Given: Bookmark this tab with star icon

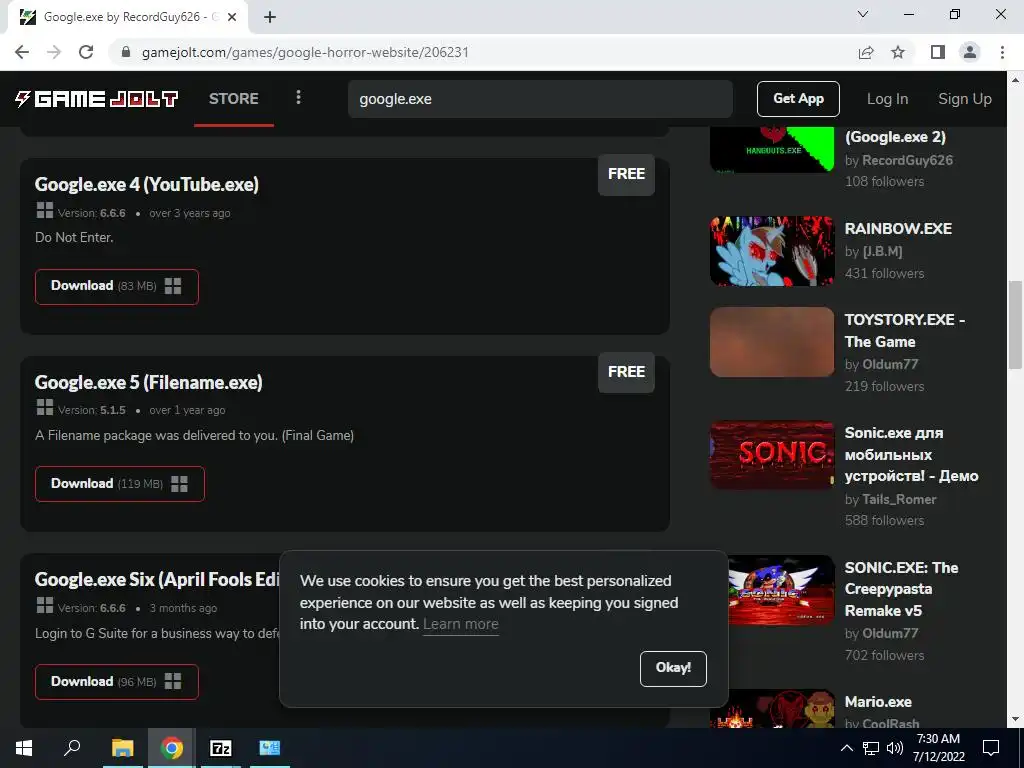Looking at the screenshot, I should (898, 52).
